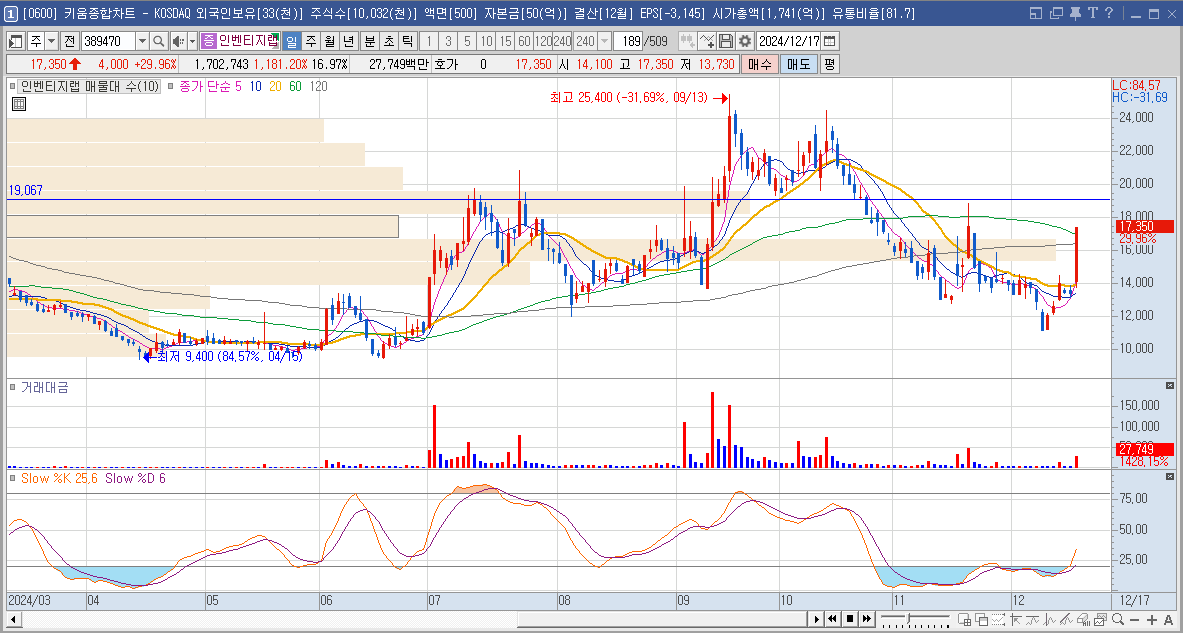Click the pin window icon in title bar
1183x633 pixels.
click(1075, 13)
